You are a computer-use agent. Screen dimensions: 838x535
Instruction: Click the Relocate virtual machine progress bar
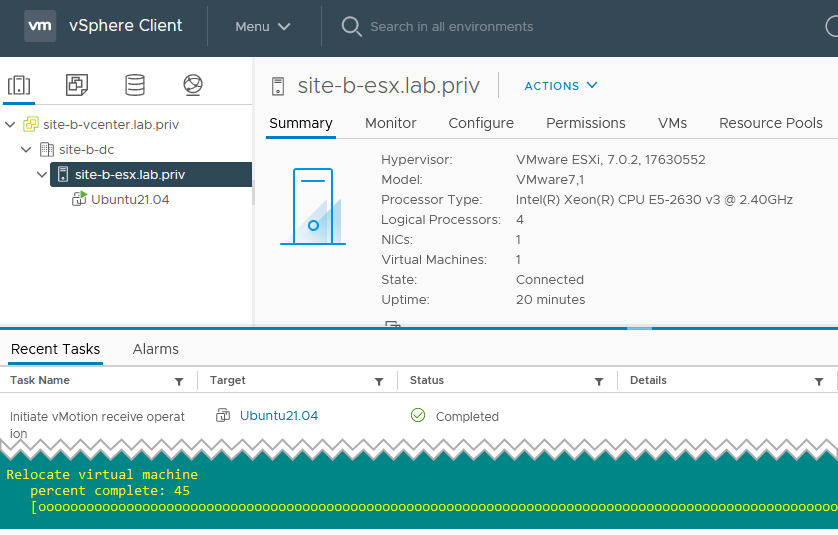[x=434, y=507]
